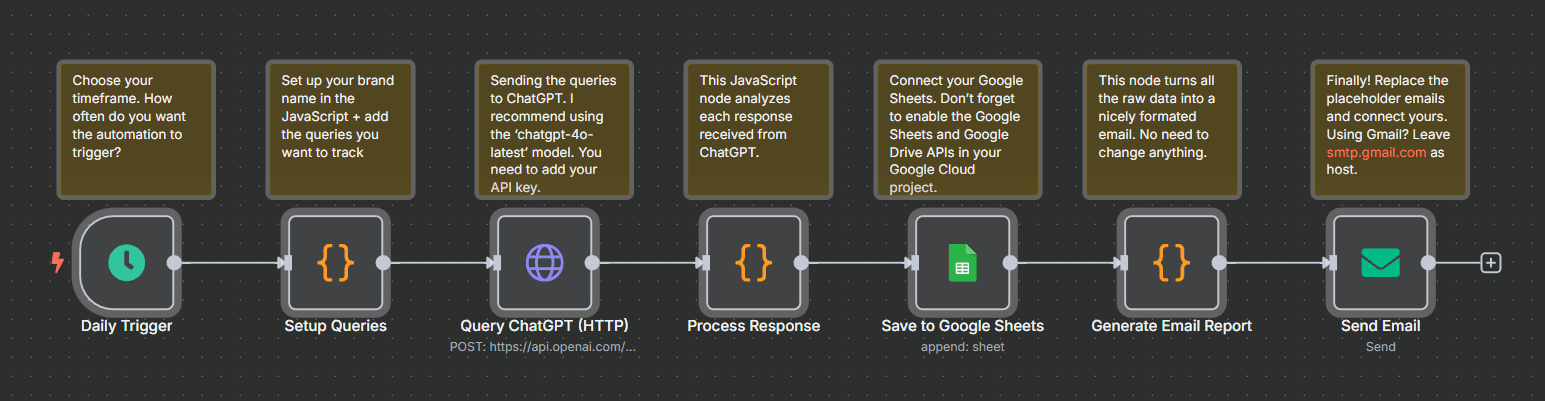Click the Generate Email Report input connector
The image size is (1545, 401).
point(1123,263)
